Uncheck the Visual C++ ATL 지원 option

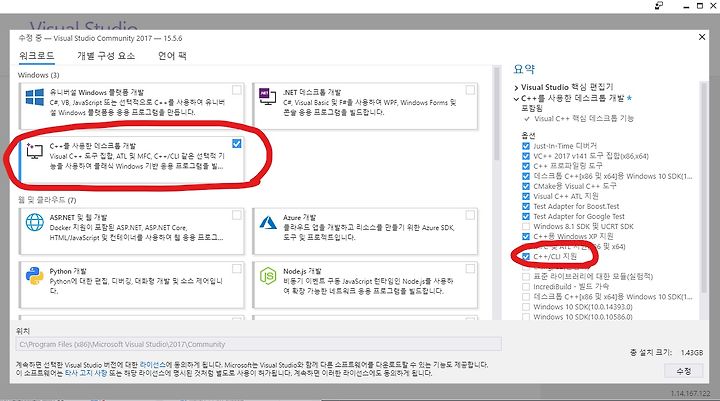(x=526, y=196)
